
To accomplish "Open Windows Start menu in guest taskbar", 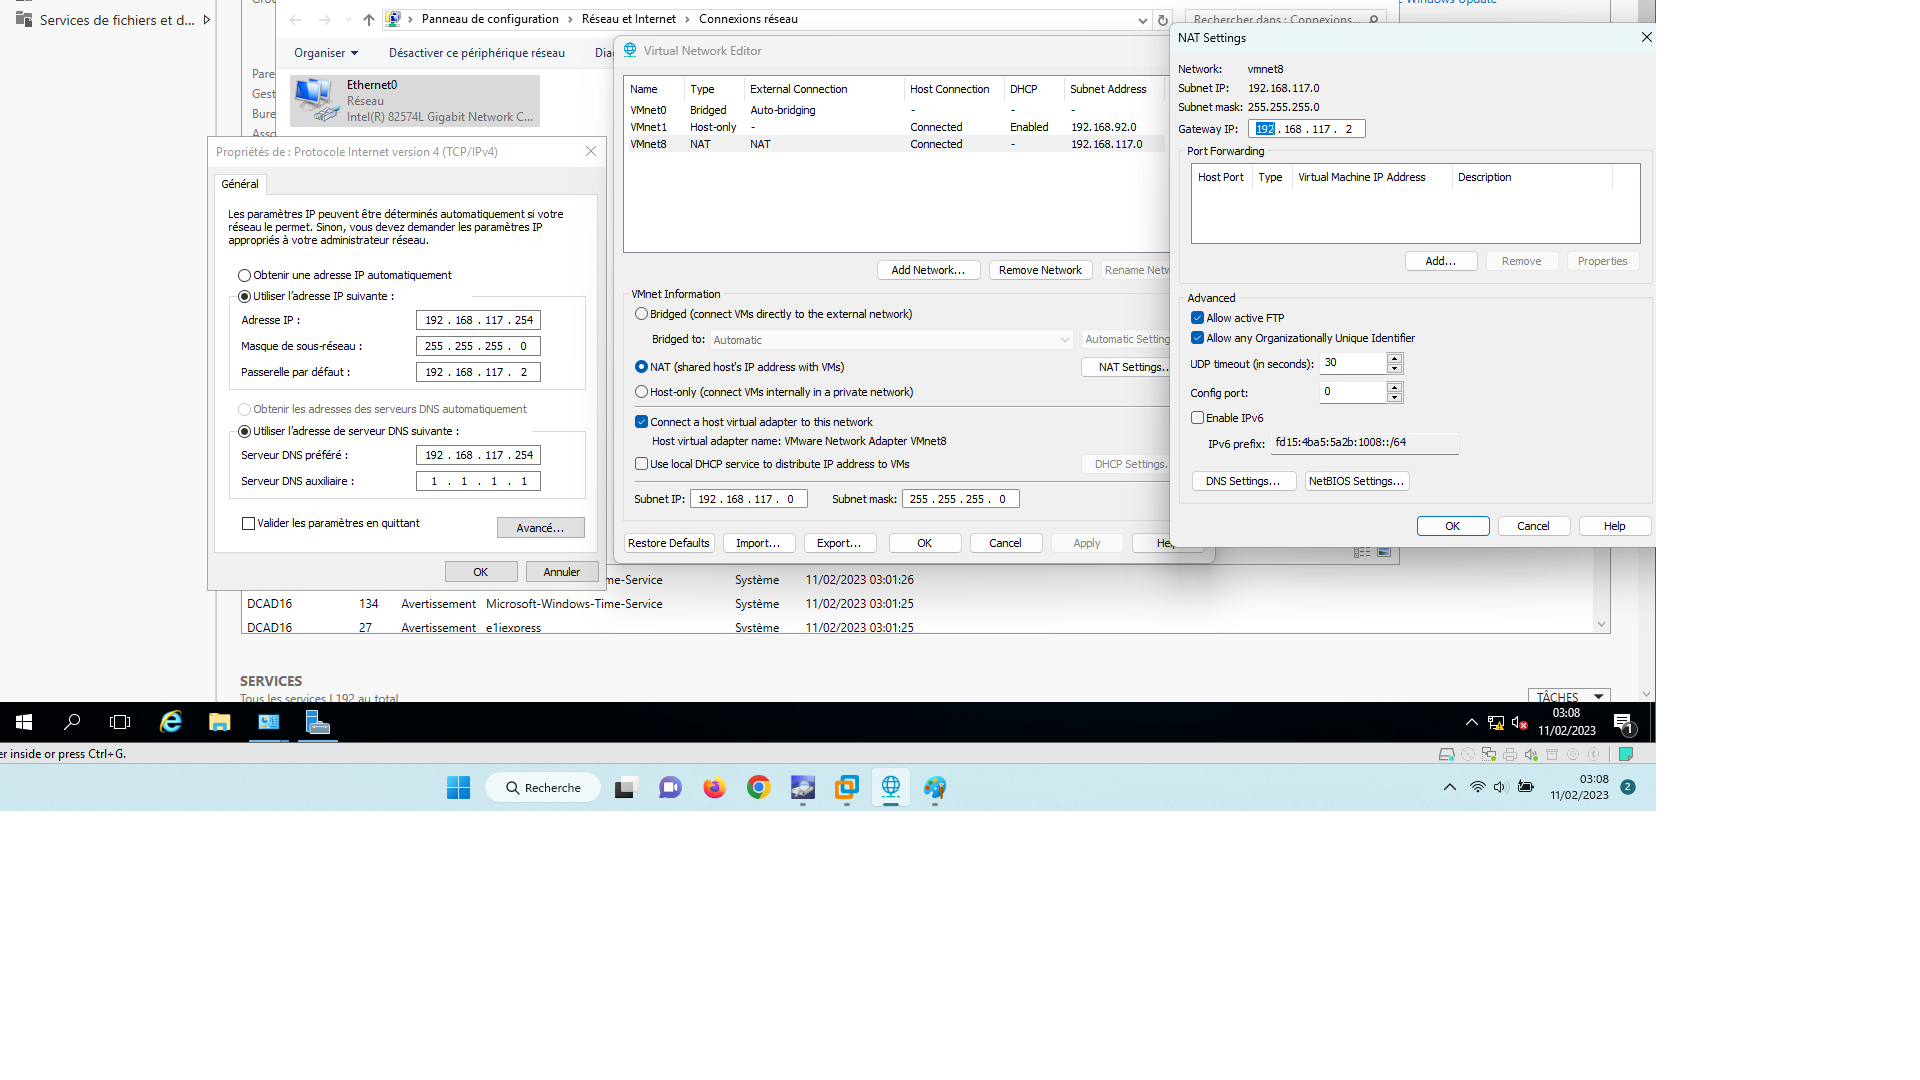I will pyautogui.click(x=24, y=722).
